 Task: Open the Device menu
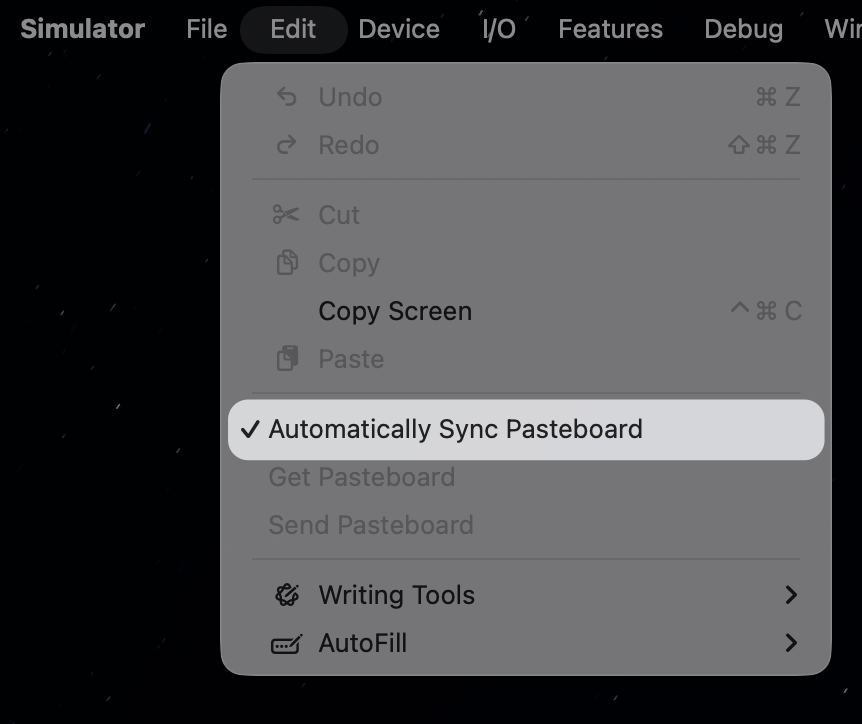coord(399,29)
